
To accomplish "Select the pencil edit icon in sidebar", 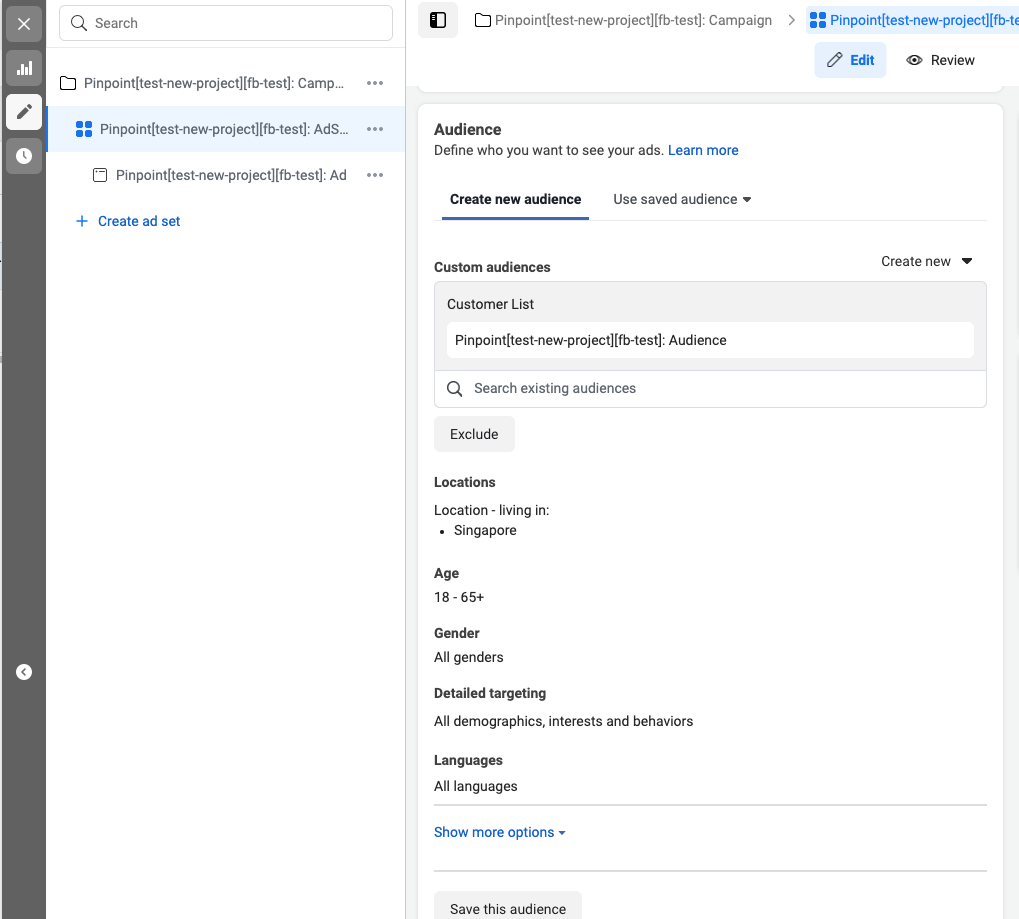I will [24, 112].
